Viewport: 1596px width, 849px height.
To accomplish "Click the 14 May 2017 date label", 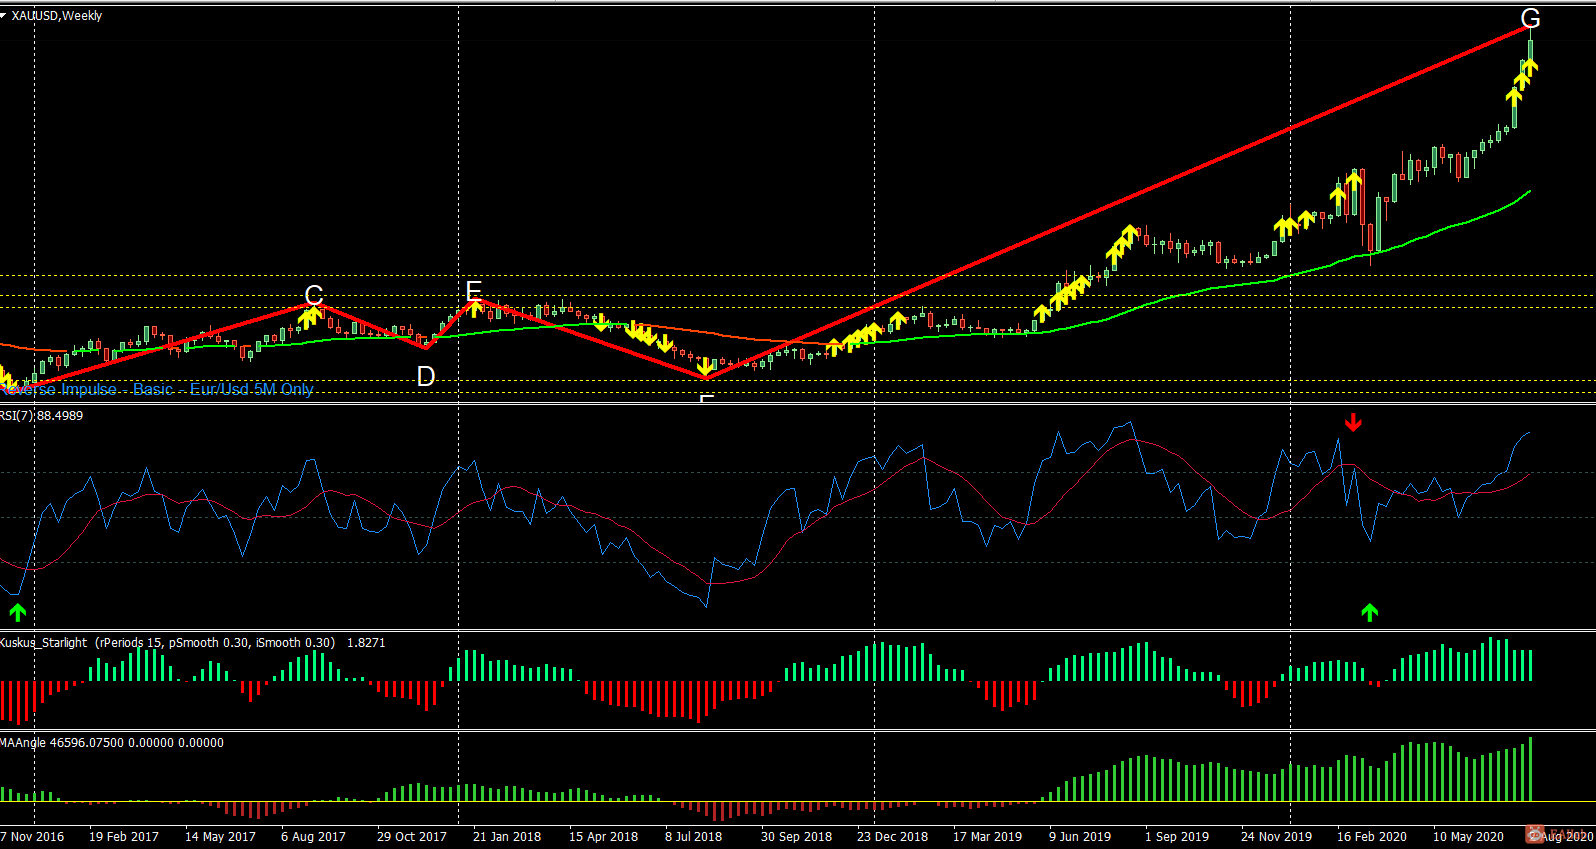I will (x=220, y=837).
